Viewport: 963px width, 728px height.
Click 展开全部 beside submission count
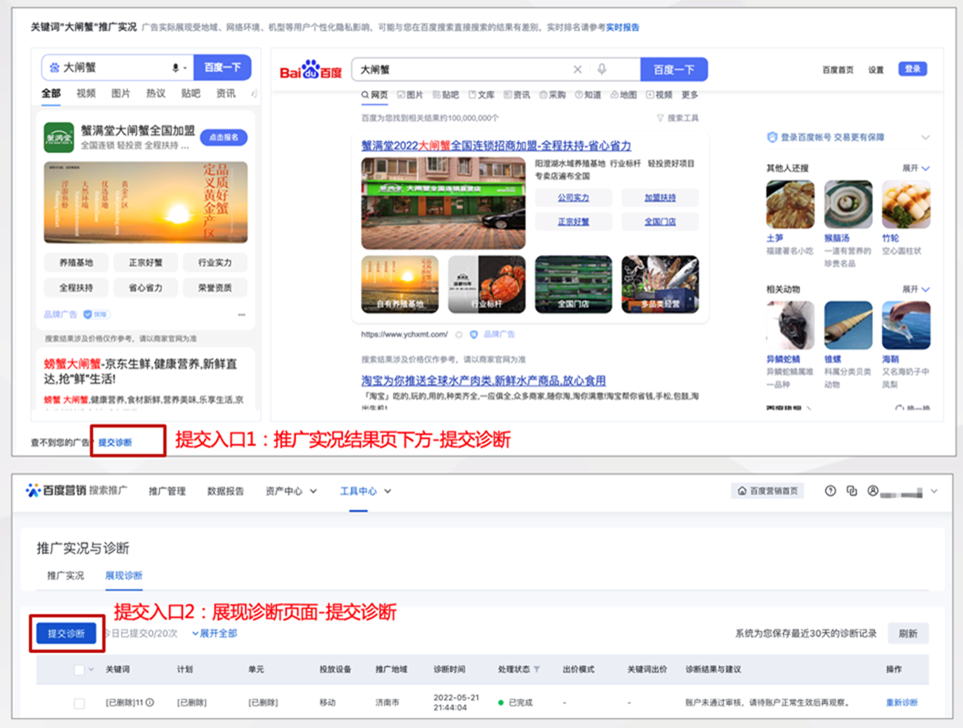(x=214, y=633)
